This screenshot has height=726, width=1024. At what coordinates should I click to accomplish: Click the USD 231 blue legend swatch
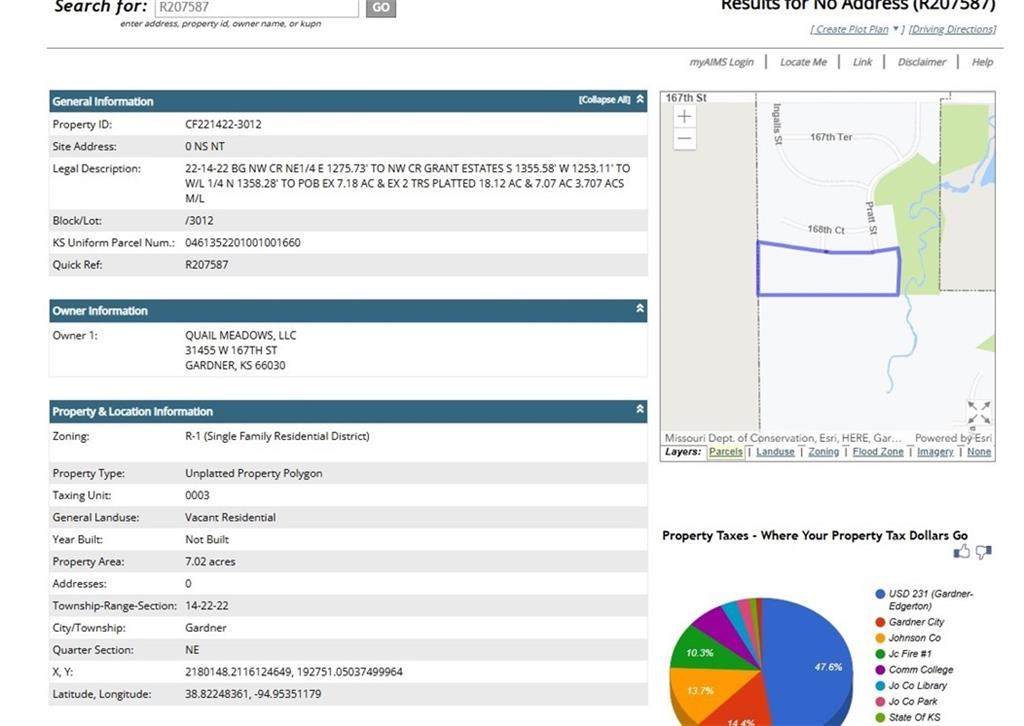[880, 594]
